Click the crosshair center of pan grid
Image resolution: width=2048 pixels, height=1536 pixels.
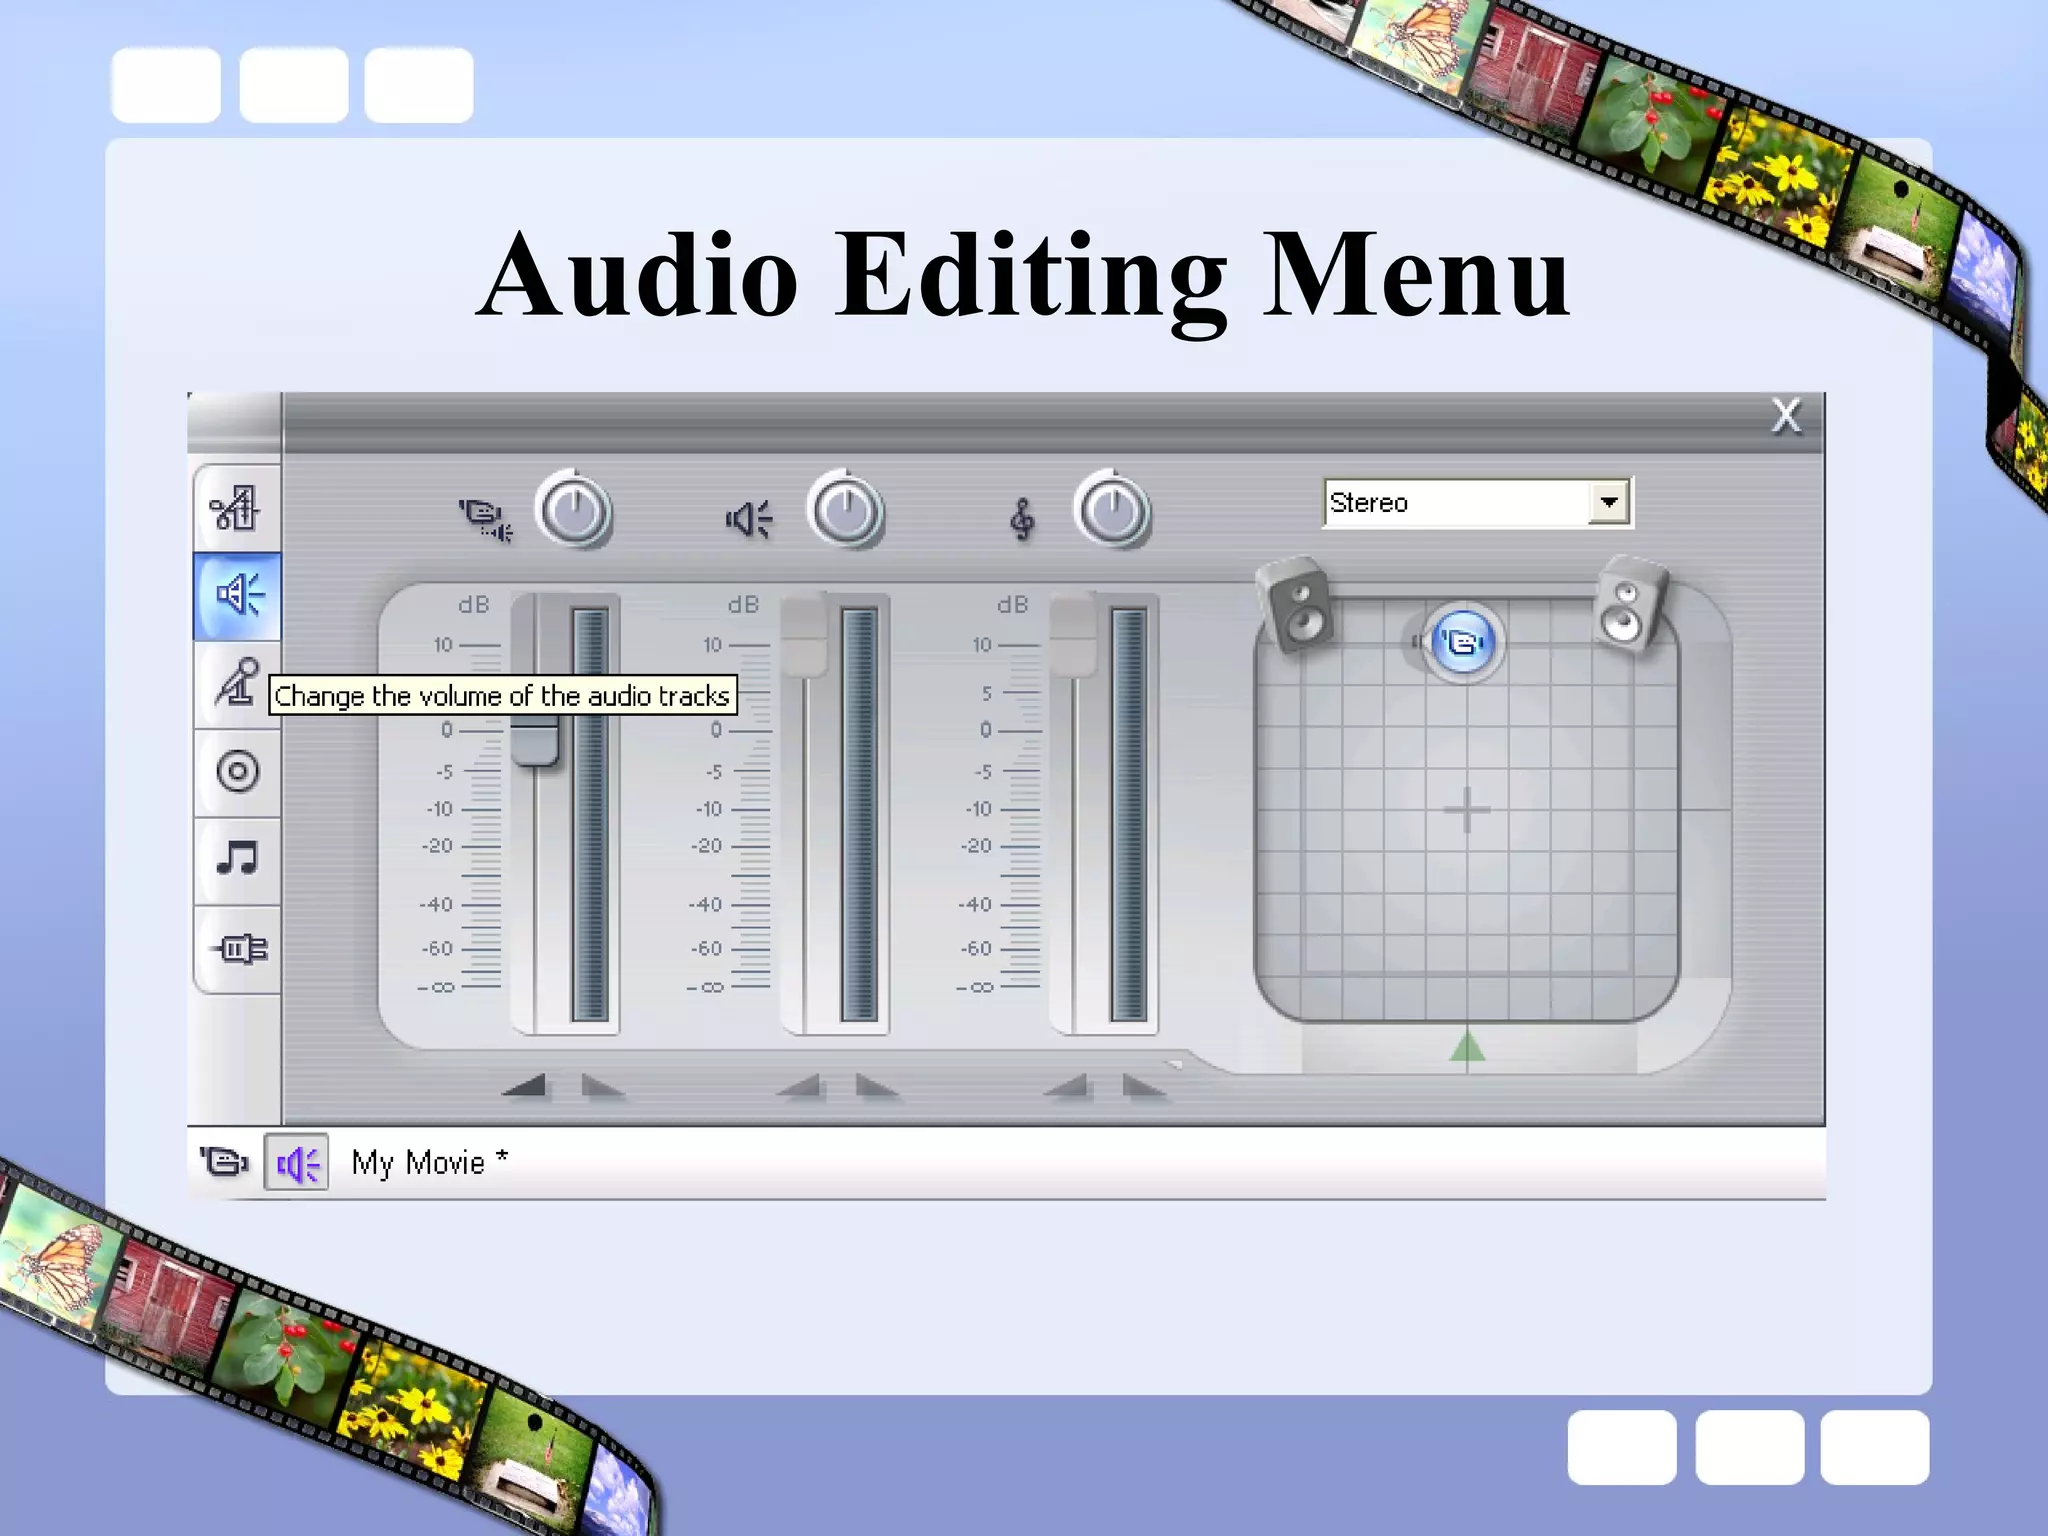pyautogui.click(x=1467, y=809)
